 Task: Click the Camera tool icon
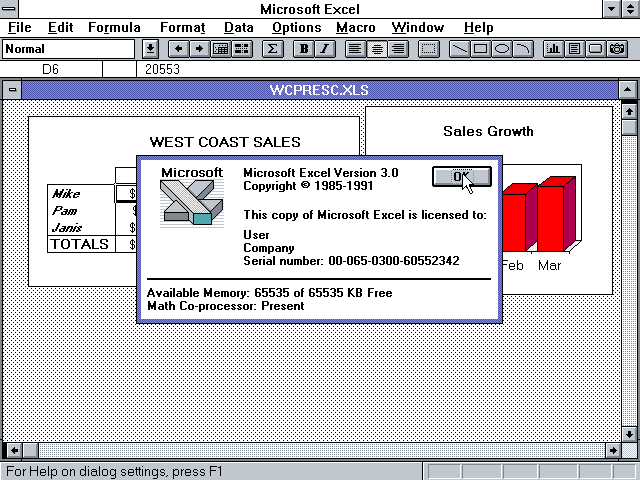tap(617, 49)
